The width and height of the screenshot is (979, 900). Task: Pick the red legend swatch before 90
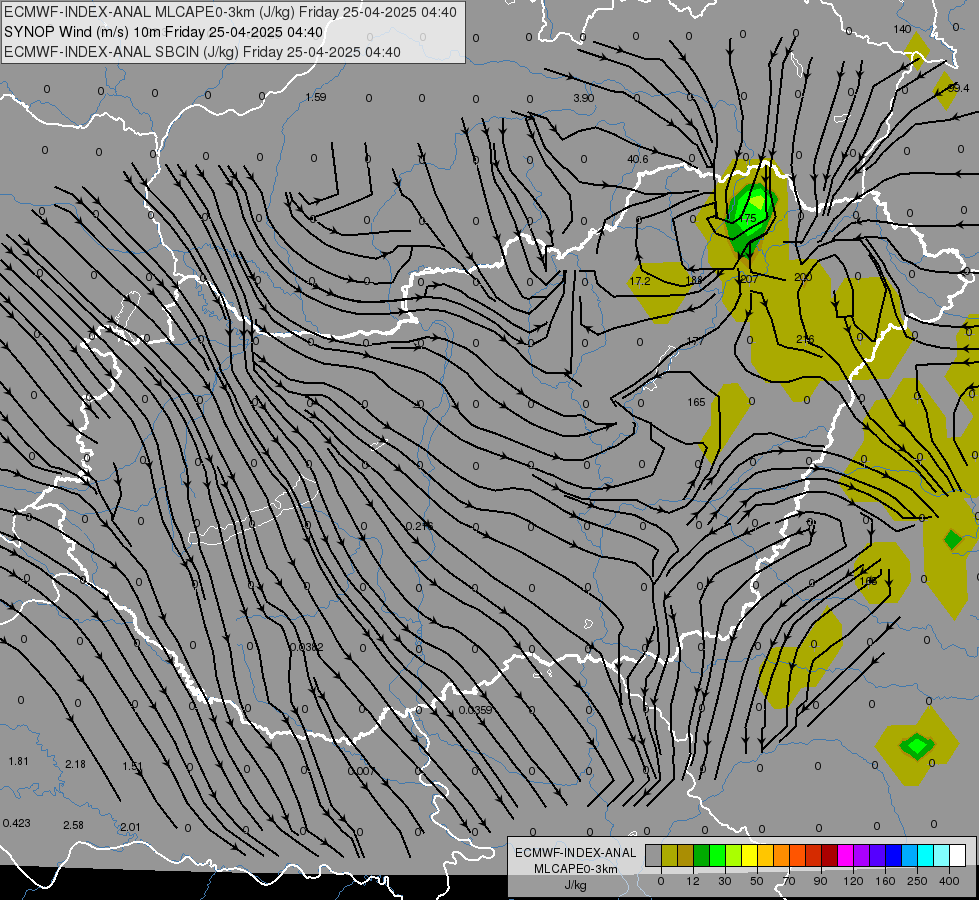tap(813, 855)
